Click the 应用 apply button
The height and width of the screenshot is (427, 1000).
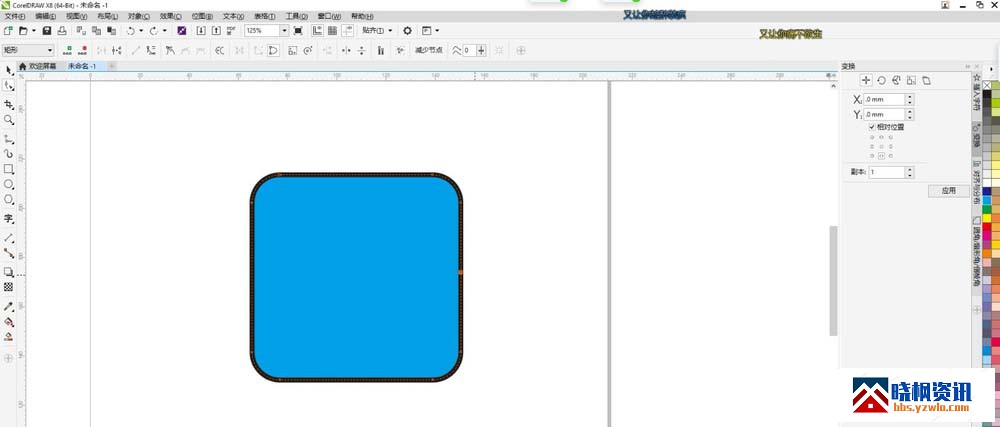(x=949, y=191)
